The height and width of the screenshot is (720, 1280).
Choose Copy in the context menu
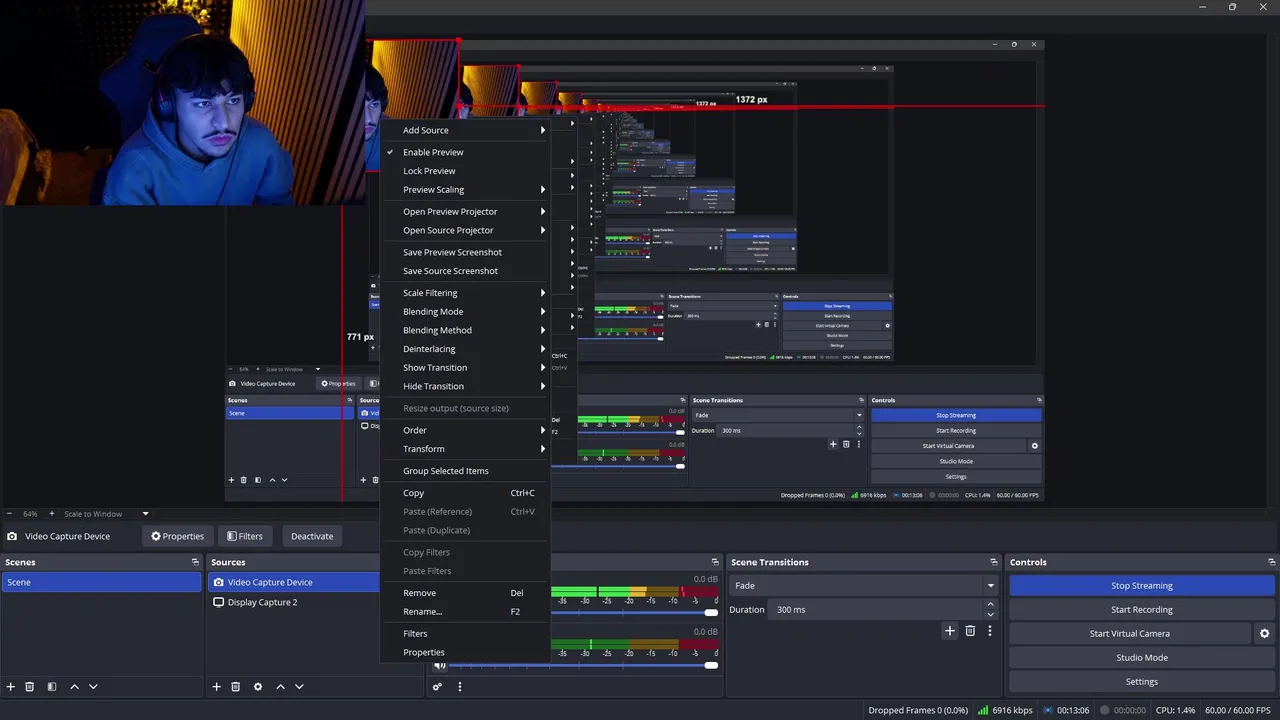pos(466,493)
